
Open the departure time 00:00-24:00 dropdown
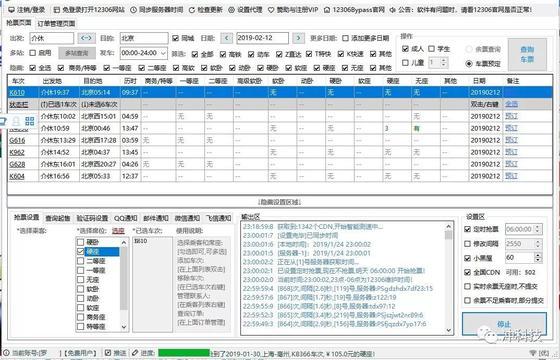(x=144, y=53)
